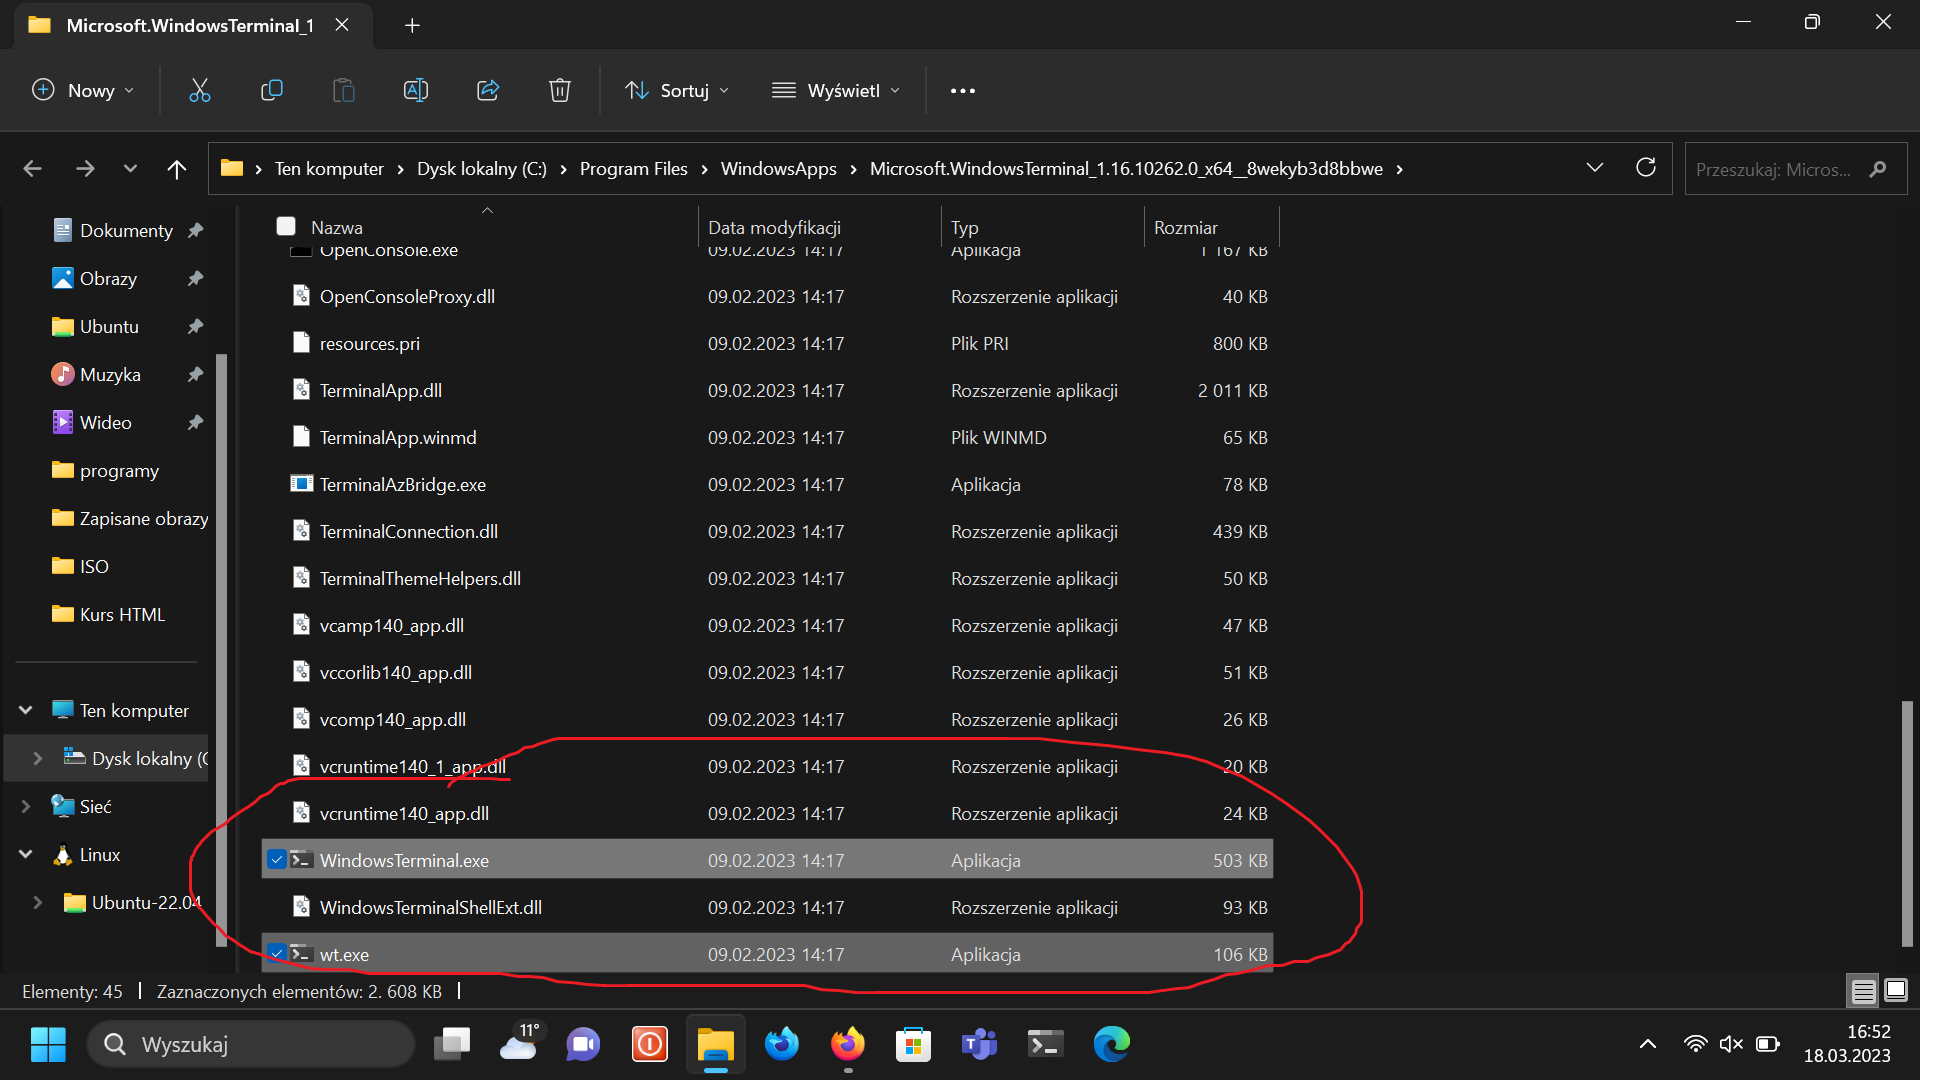Image resolution: width=1945 pixels, height=1080 pixels.
Task: Unpin Muzyka from quick access
Action: click(196, 375)
